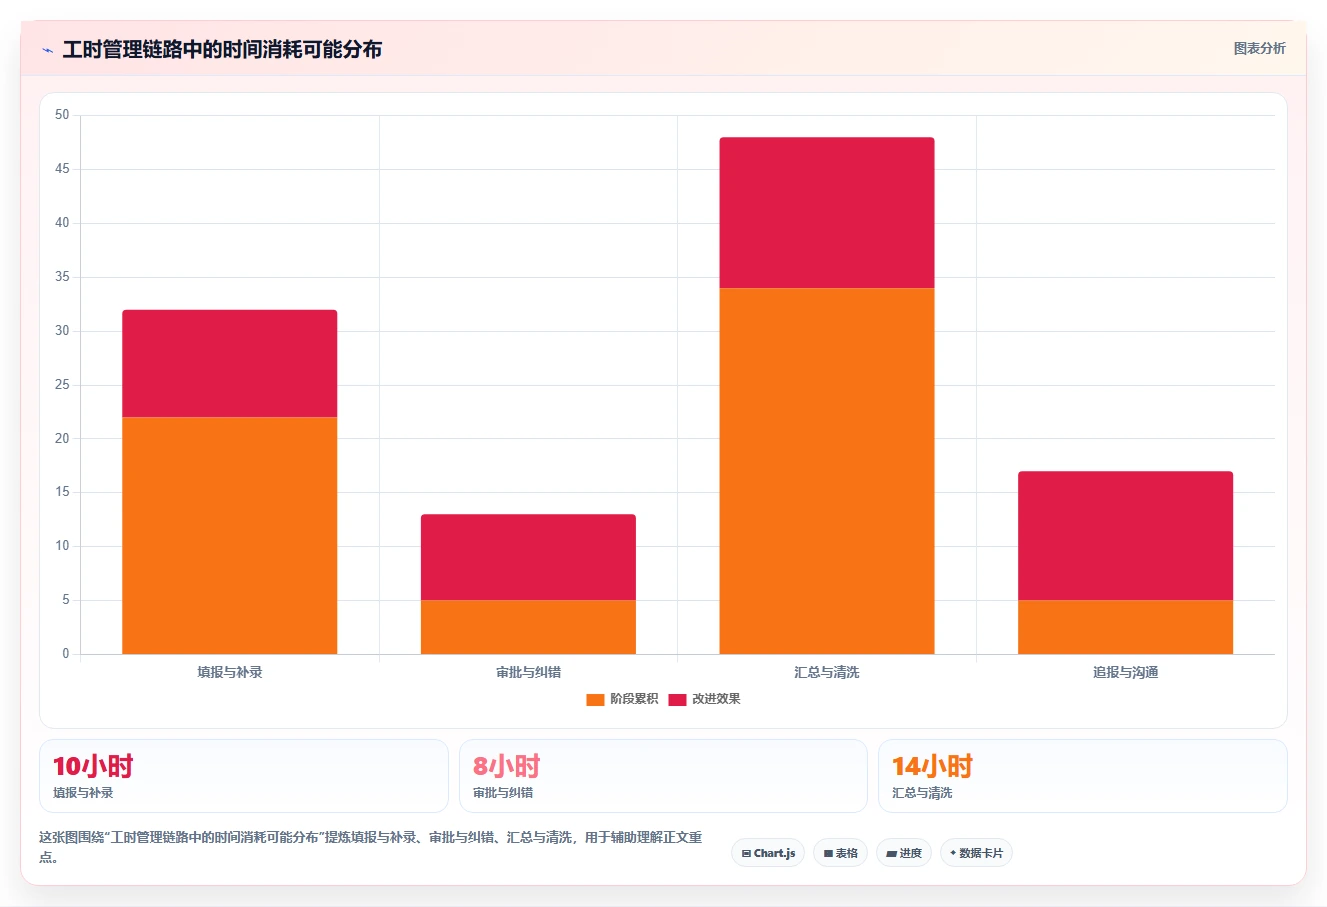Viewport: 1327px width, 907px height.
Task: Select the 数据卡片 tag chip
Action: [976, 853]
